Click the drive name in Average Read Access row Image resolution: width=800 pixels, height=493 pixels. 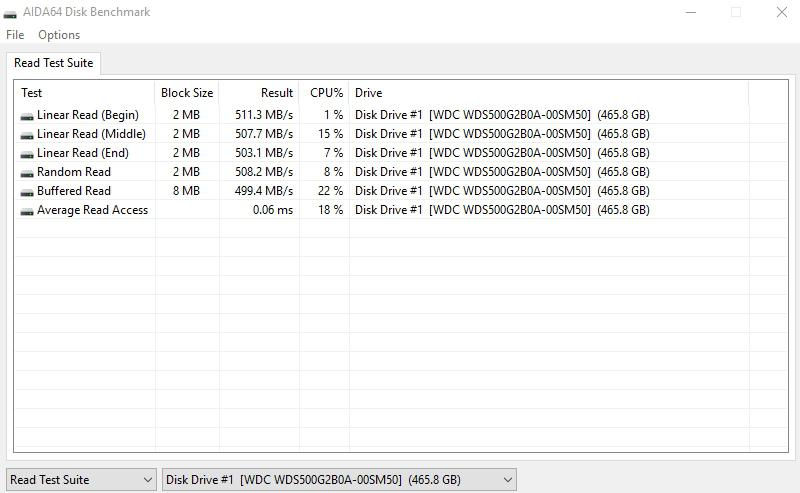pos(502,210)
